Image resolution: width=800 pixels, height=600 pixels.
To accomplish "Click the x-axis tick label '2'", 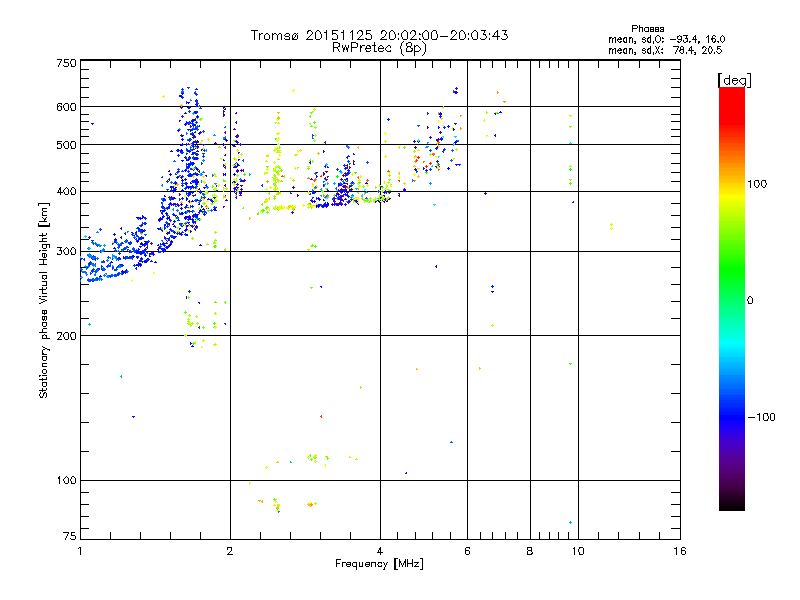I will pyautogui.click(x=230, y=551).
